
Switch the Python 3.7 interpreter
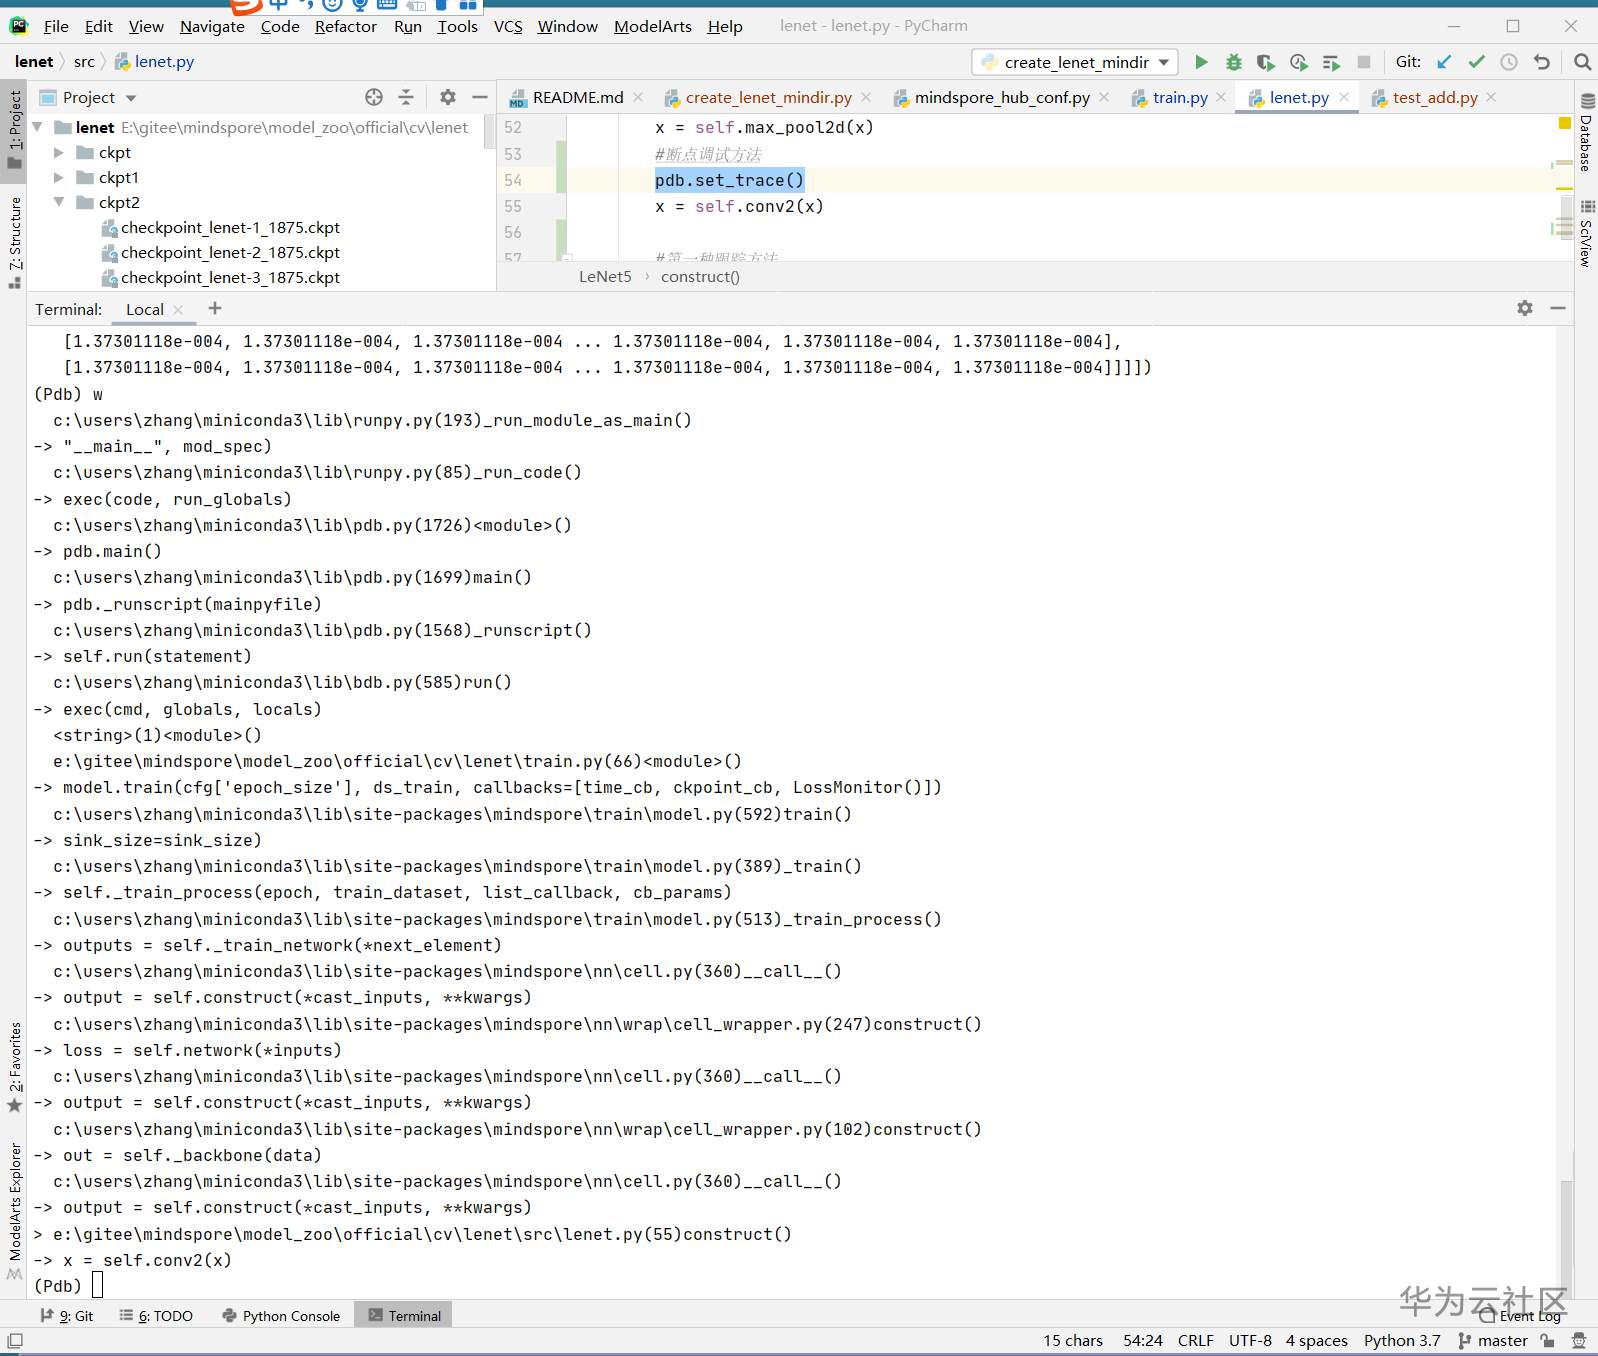[x=1402, y=1341]
